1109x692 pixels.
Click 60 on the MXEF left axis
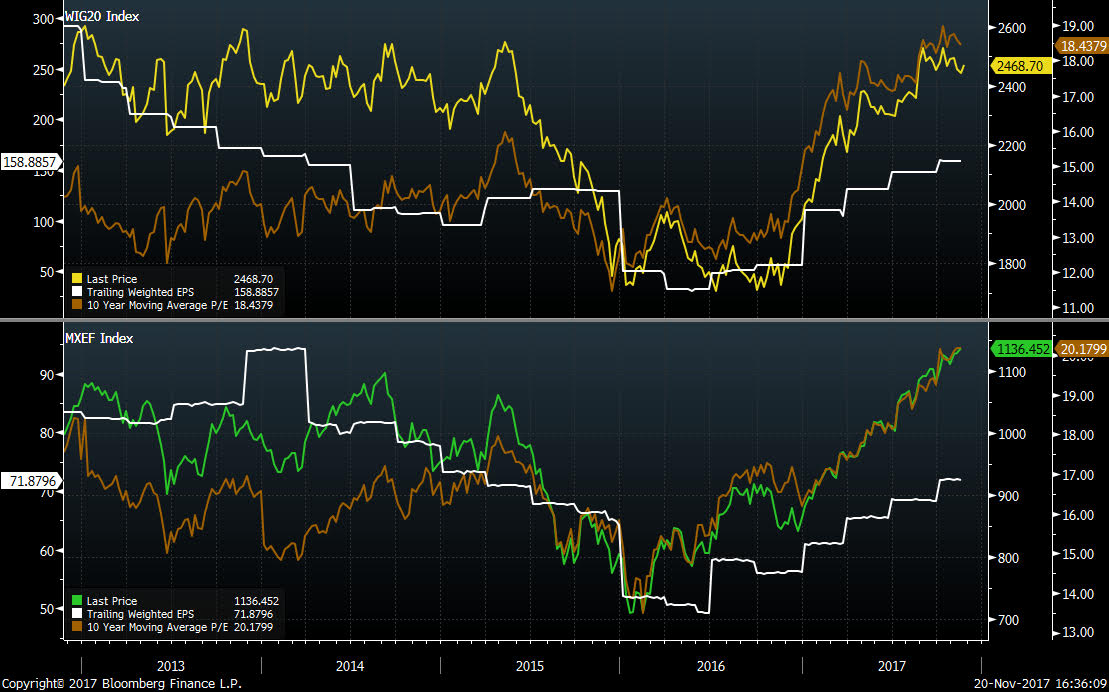click(47, 550)
